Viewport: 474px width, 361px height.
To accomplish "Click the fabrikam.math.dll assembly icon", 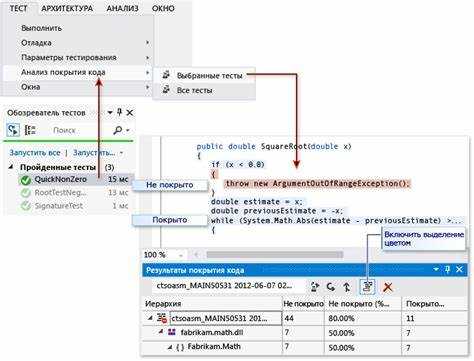I will pyautogui.click(x=171, y=332).
